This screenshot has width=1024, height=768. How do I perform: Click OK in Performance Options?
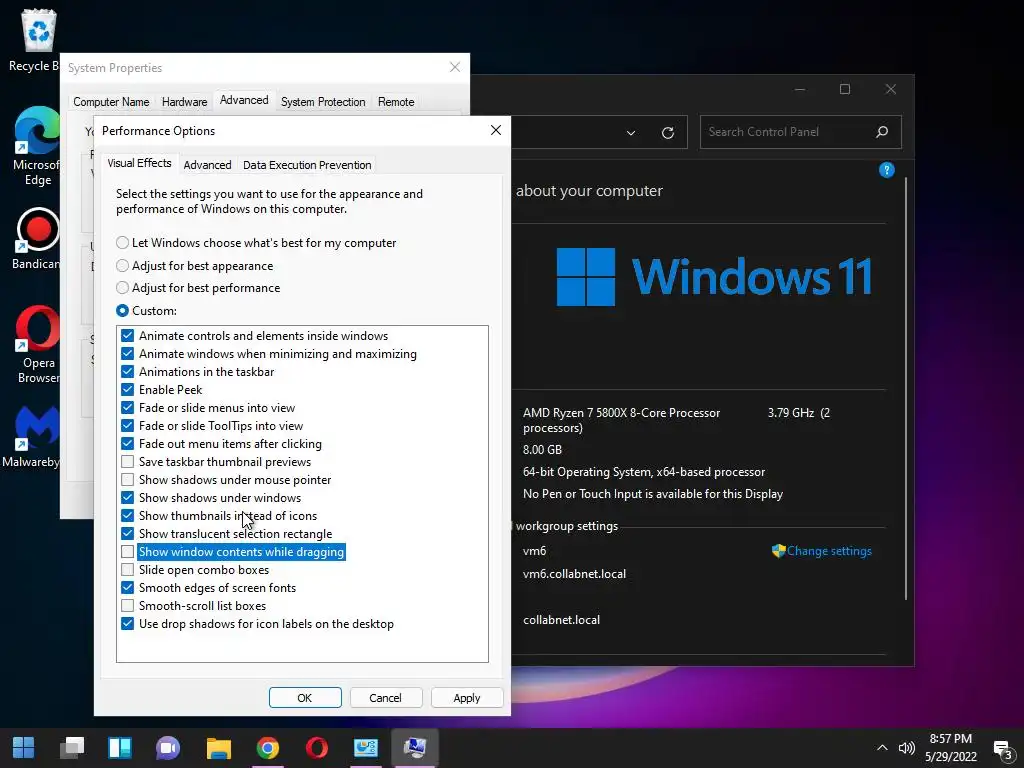point(305,697)
